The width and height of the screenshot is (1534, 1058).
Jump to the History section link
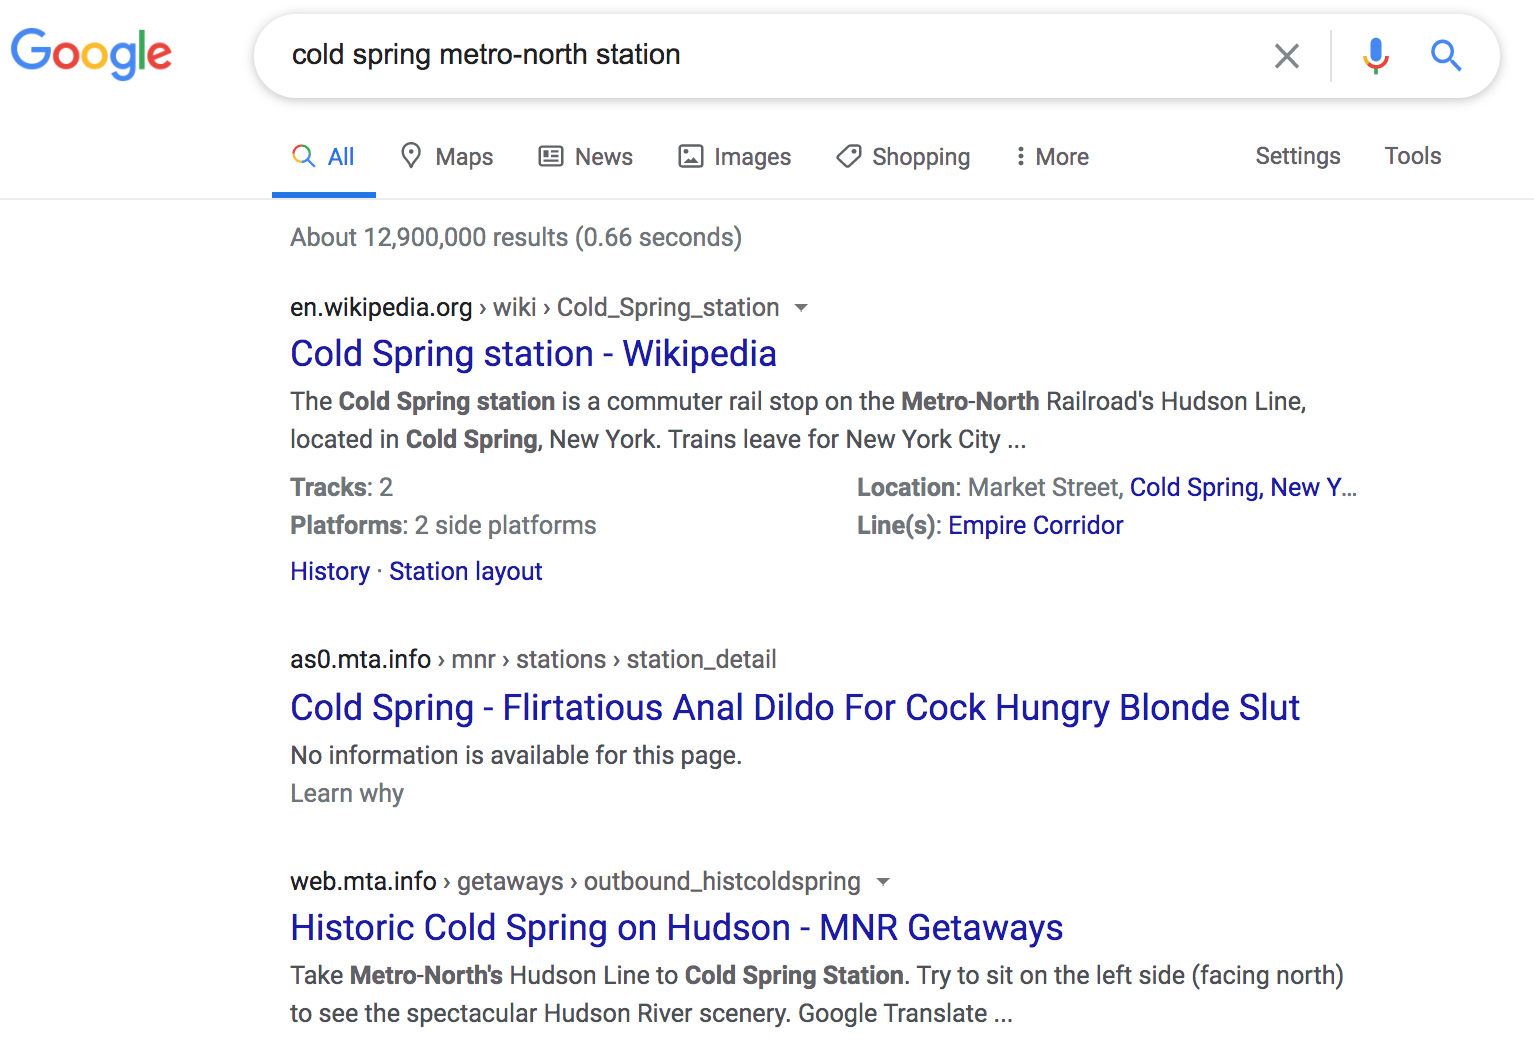pyautogui.click(x=330, y=571)
